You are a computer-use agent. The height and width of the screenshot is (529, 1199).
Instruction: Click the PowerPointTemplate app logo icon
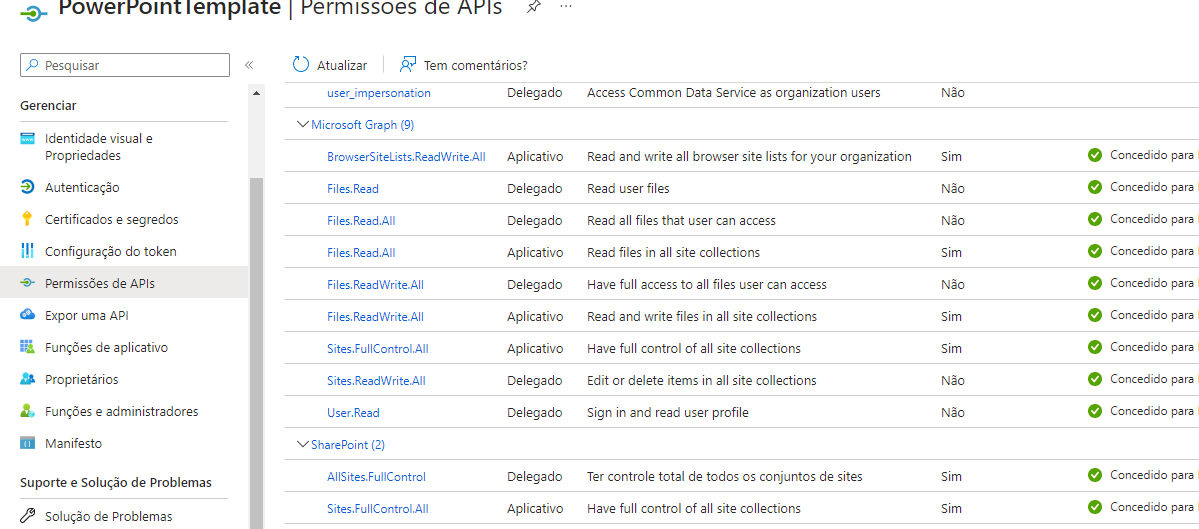coord(34,13)
